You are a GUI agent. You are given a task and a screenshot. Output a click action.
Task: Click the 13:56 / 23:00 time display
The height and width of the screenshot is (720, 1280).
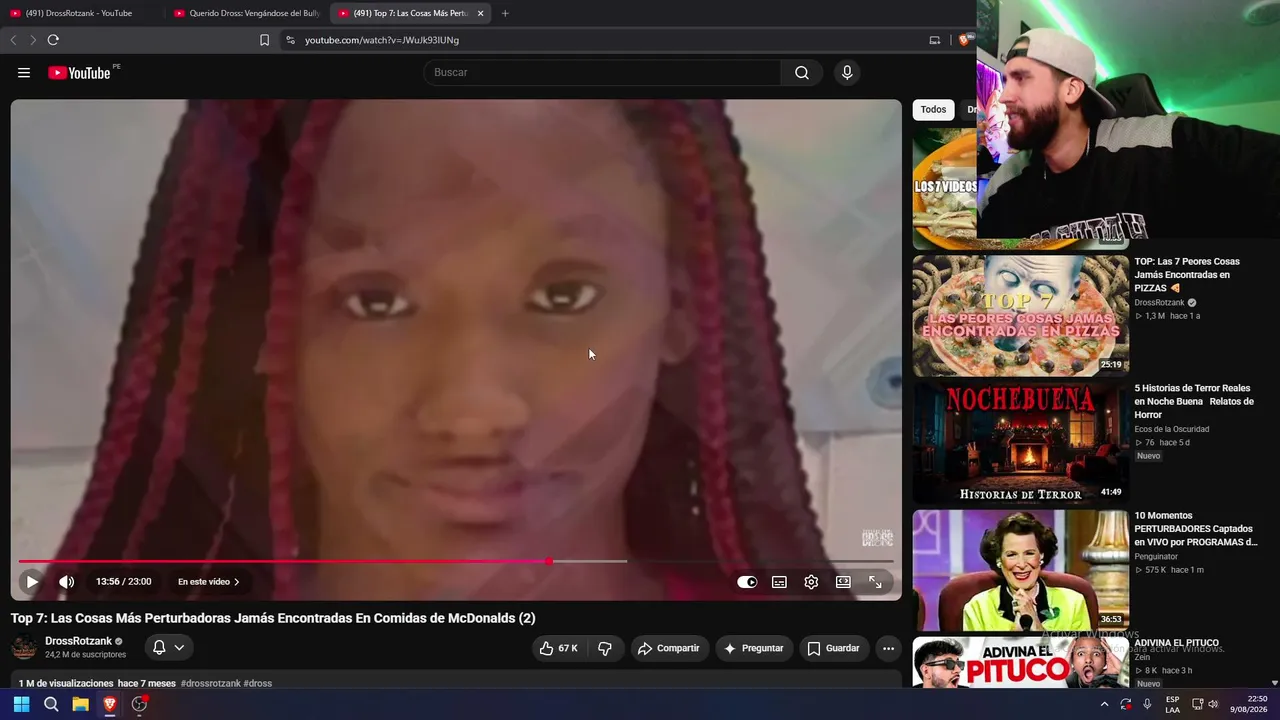[x=124, y=582]
